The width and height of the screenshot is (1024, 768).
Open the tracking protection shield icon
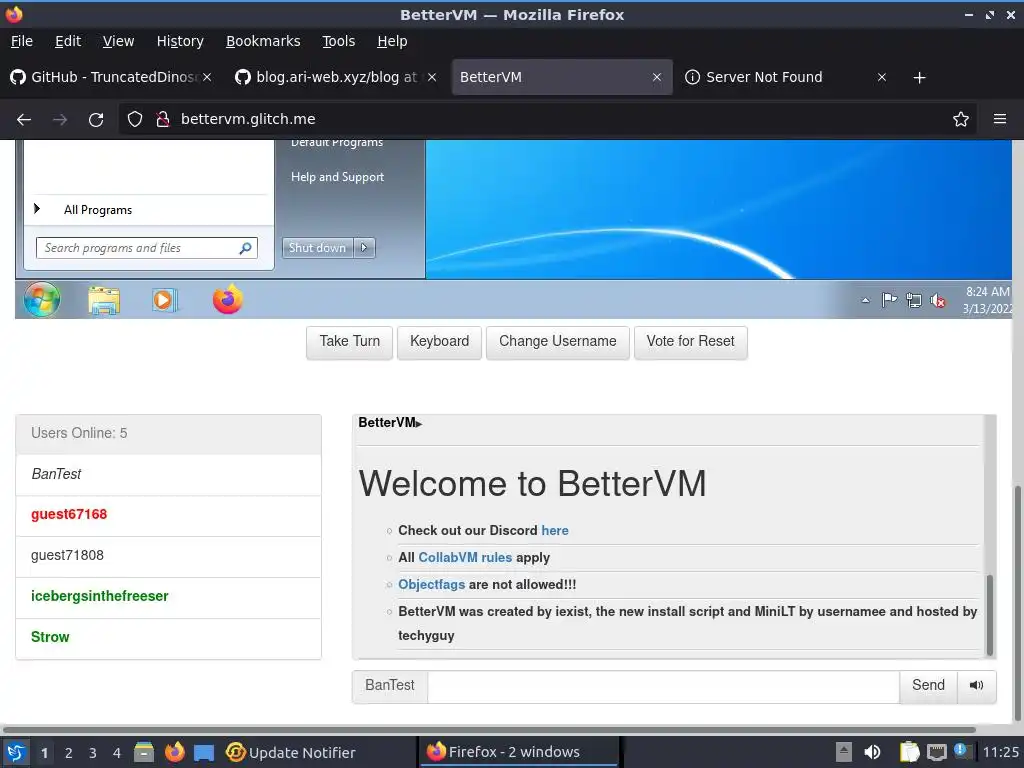[x=135, y=120]
